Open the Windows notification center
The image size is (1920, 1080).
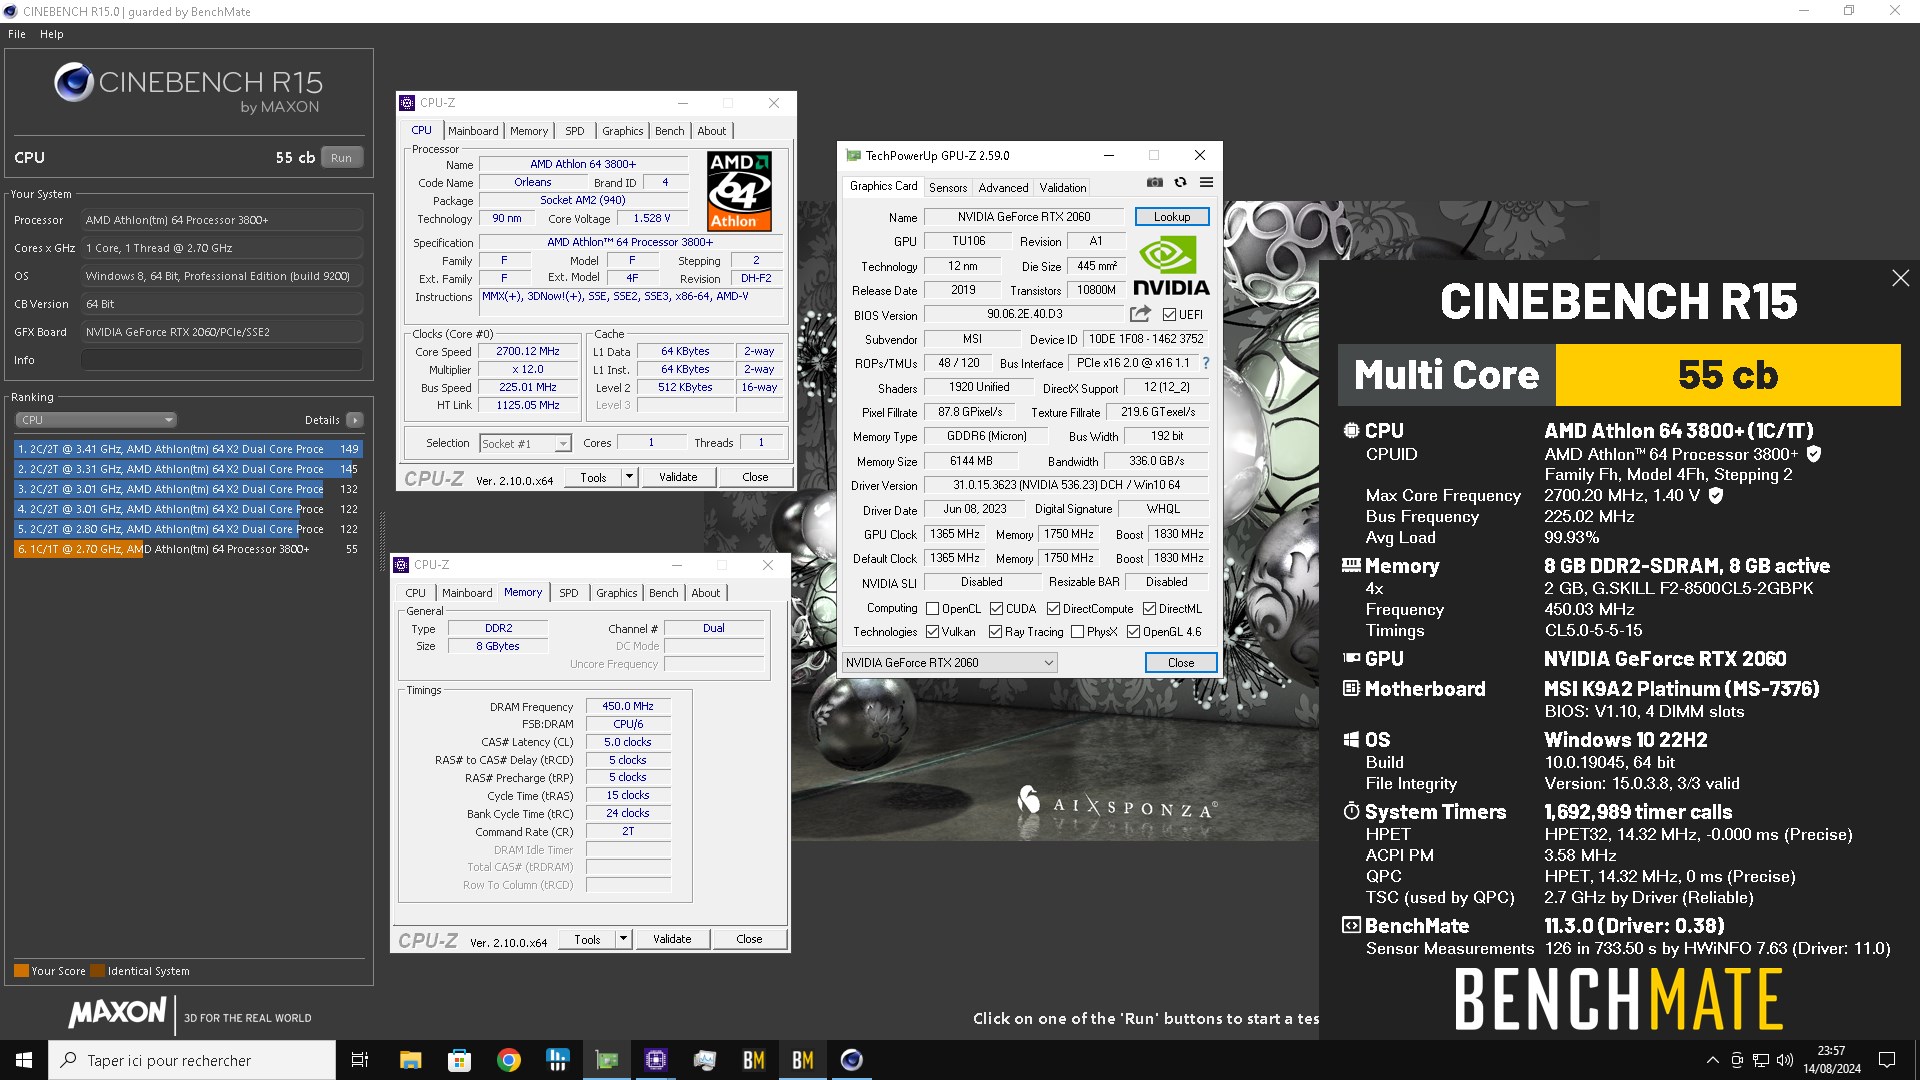[1887, 1060]
